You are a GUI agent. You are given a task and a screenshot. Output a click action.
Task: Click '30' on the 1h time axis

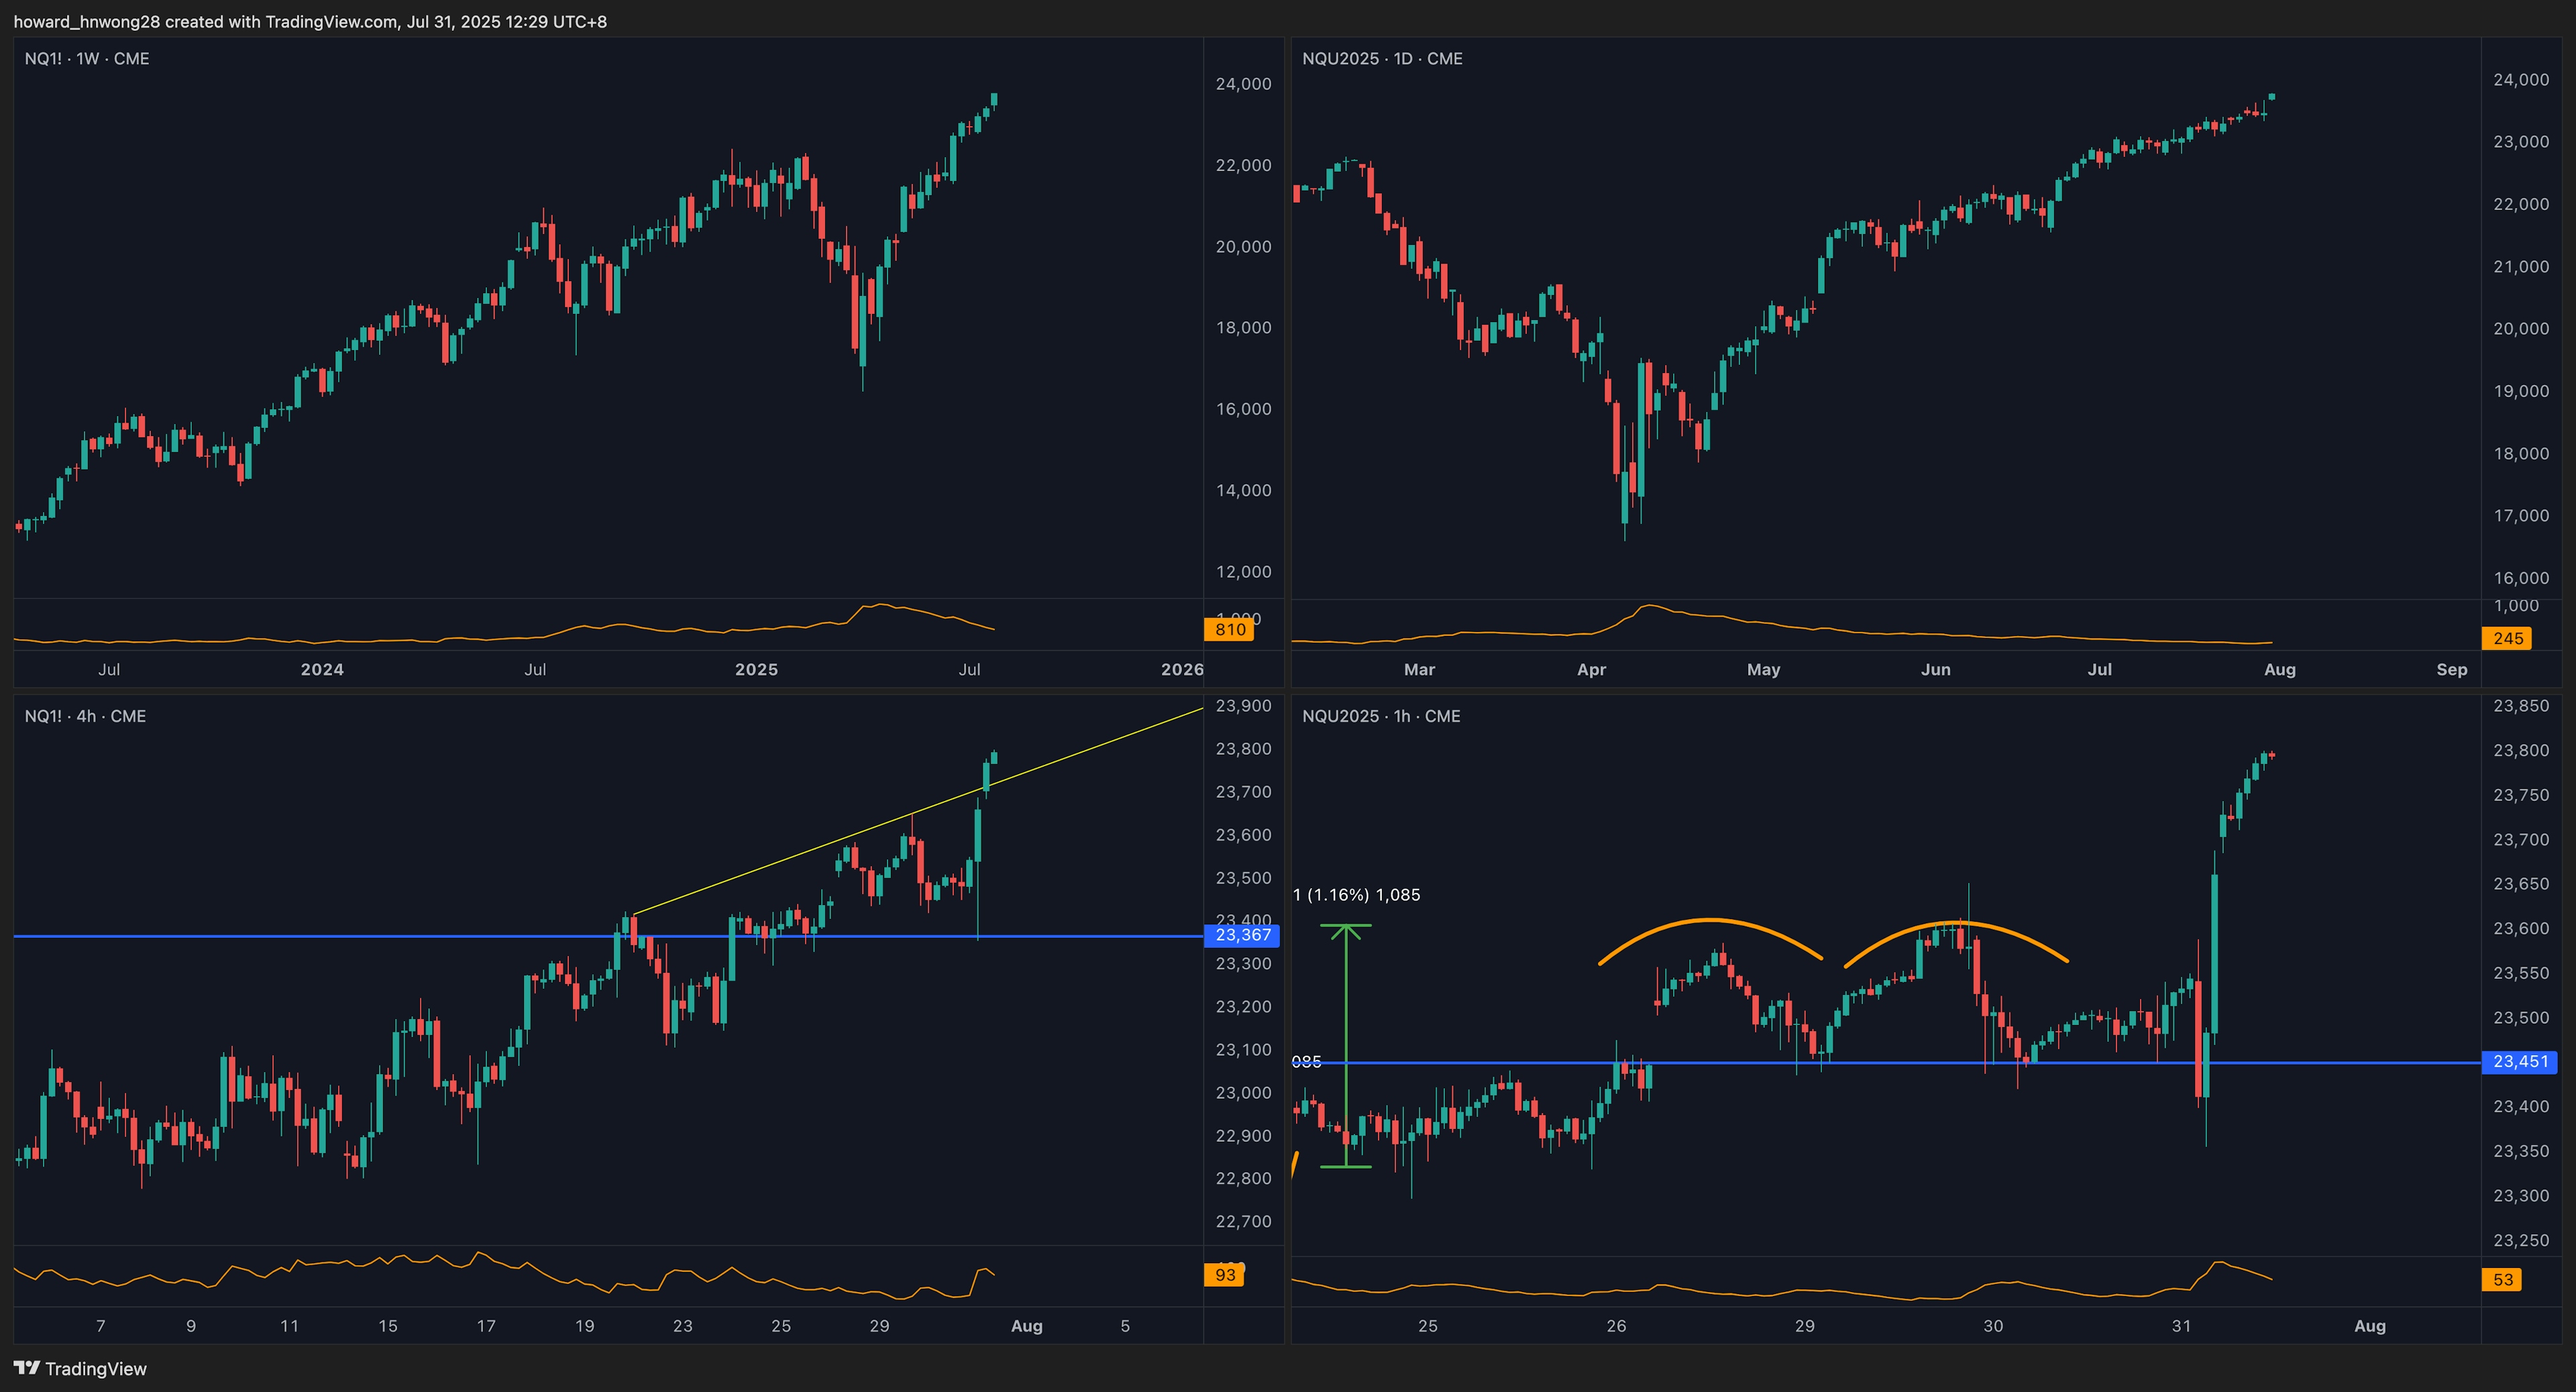click(1993, 1326)
